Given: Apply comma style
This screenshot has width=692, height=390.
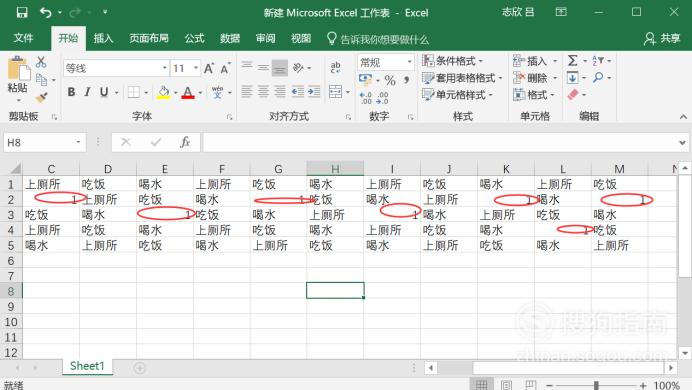Looking at the screenshot, I should point(406,80).
